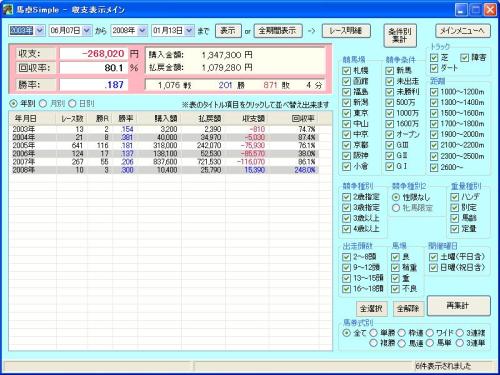The width and height of the screenshot is (500, 375).
Task: Sort table by 年月日 column header
Action: 33,118
